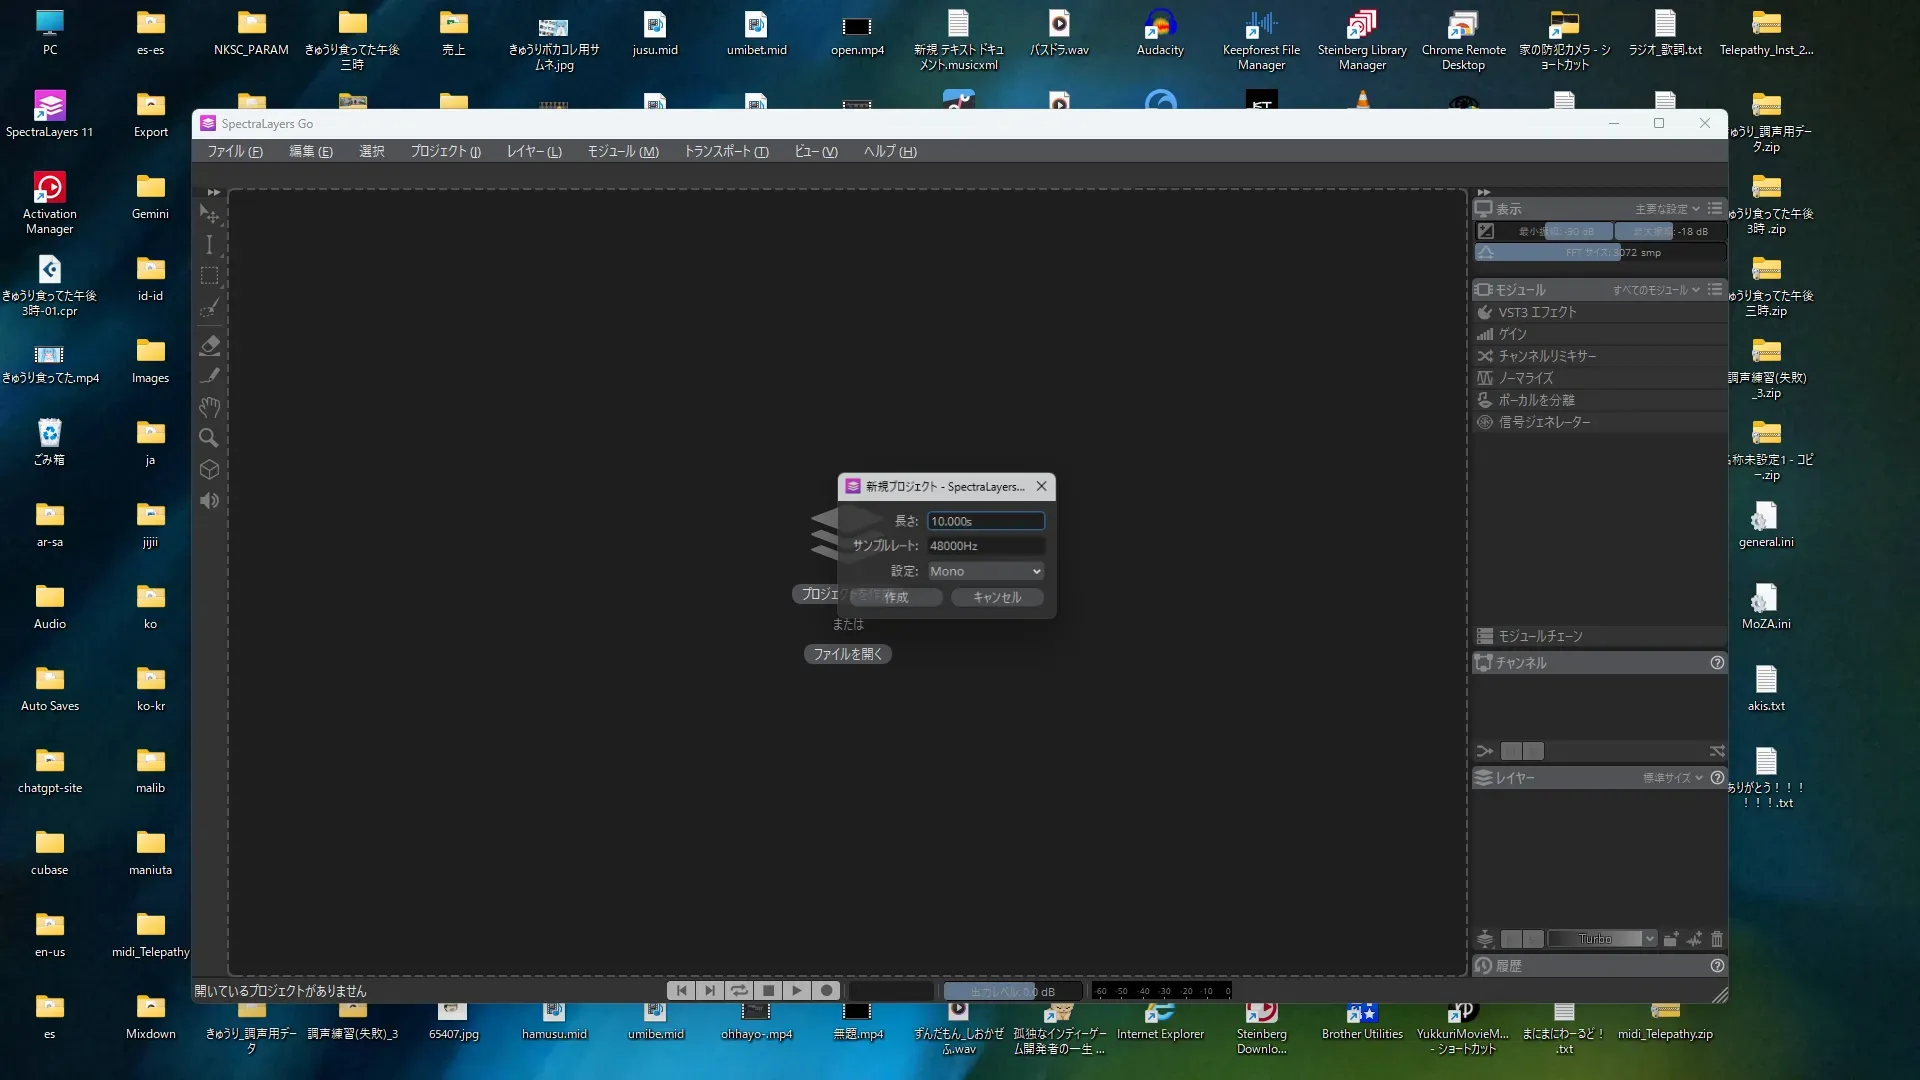
Task: Click the speaker playback tool icon
Action: 209,501
